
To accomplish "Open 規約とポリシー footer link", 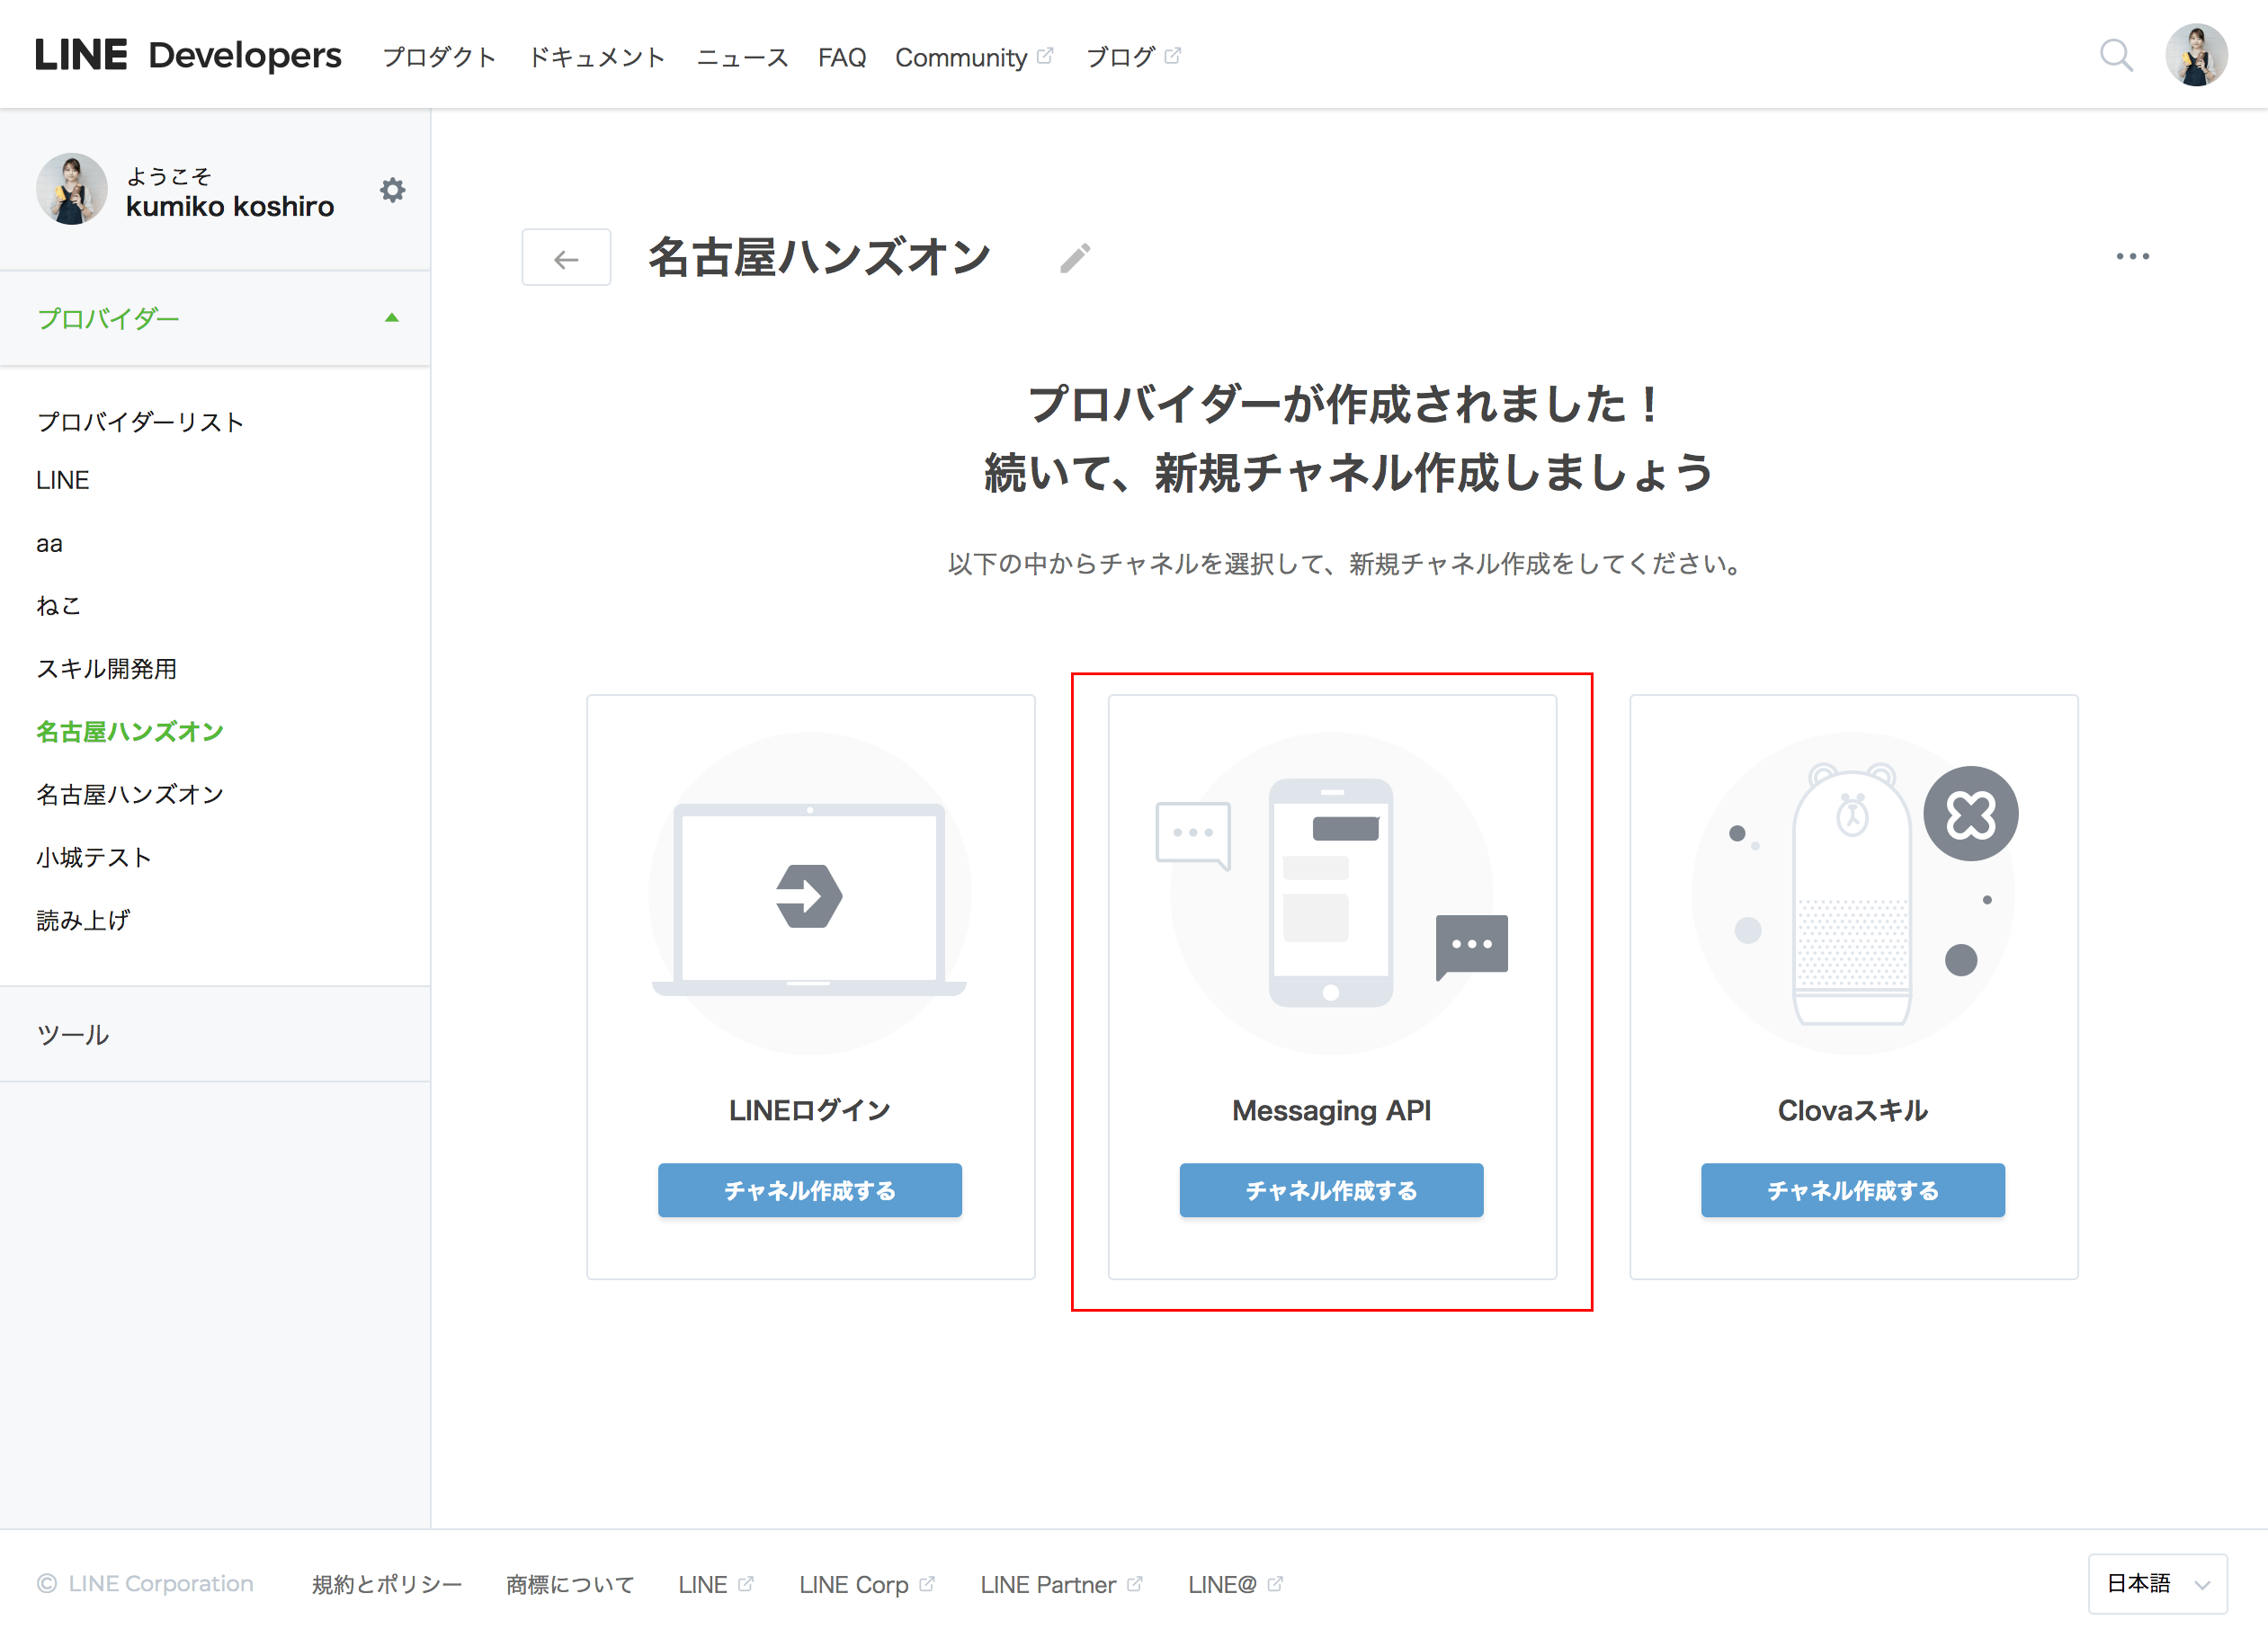I will coord(387,1584).
